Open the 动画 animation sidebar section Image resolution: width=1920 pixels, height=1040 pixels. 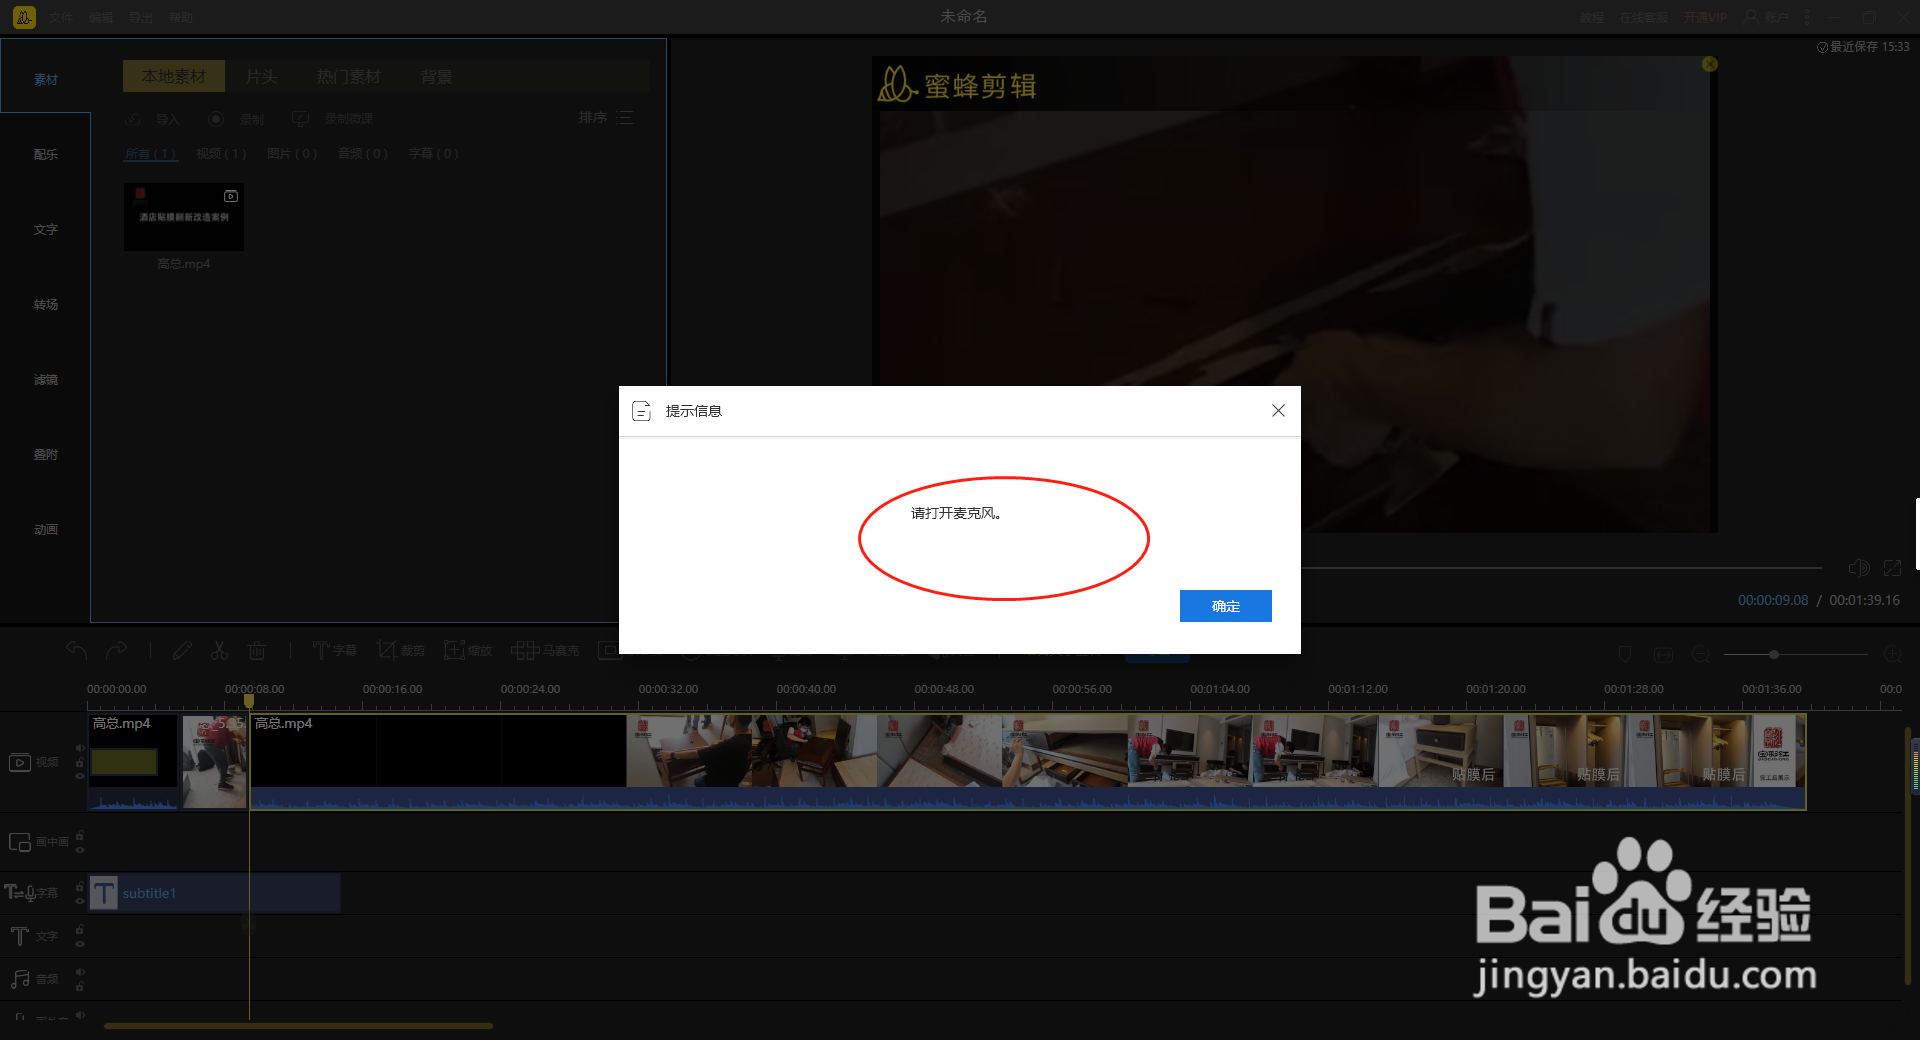tap(46, 530)
